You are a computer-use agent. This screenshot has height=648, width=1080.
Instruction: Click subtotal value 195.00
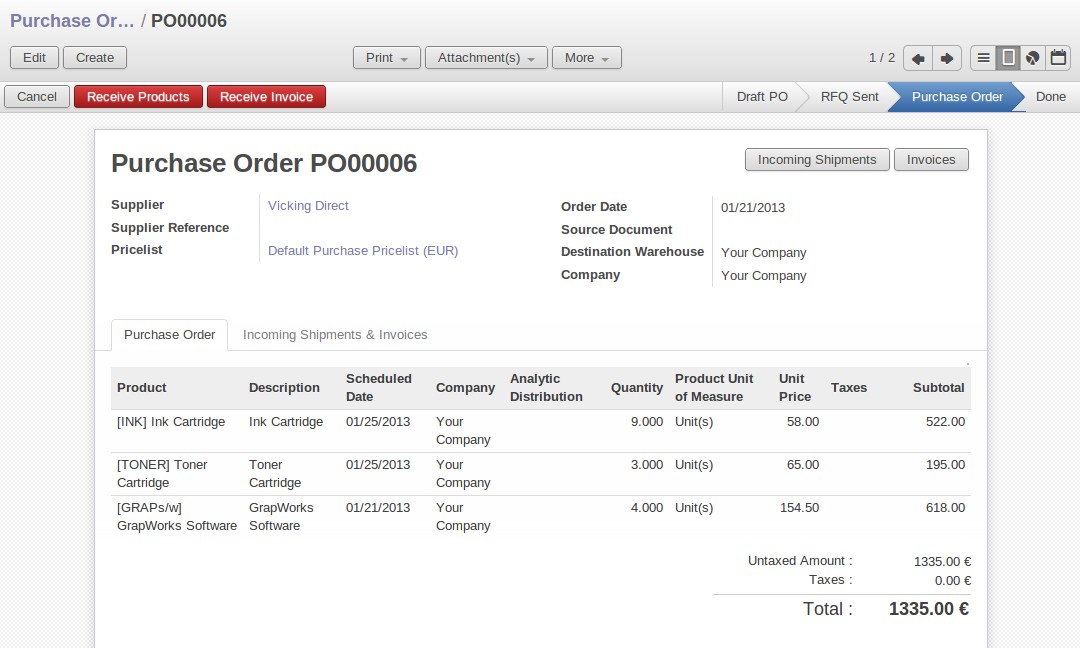click(x=945, y=465)
